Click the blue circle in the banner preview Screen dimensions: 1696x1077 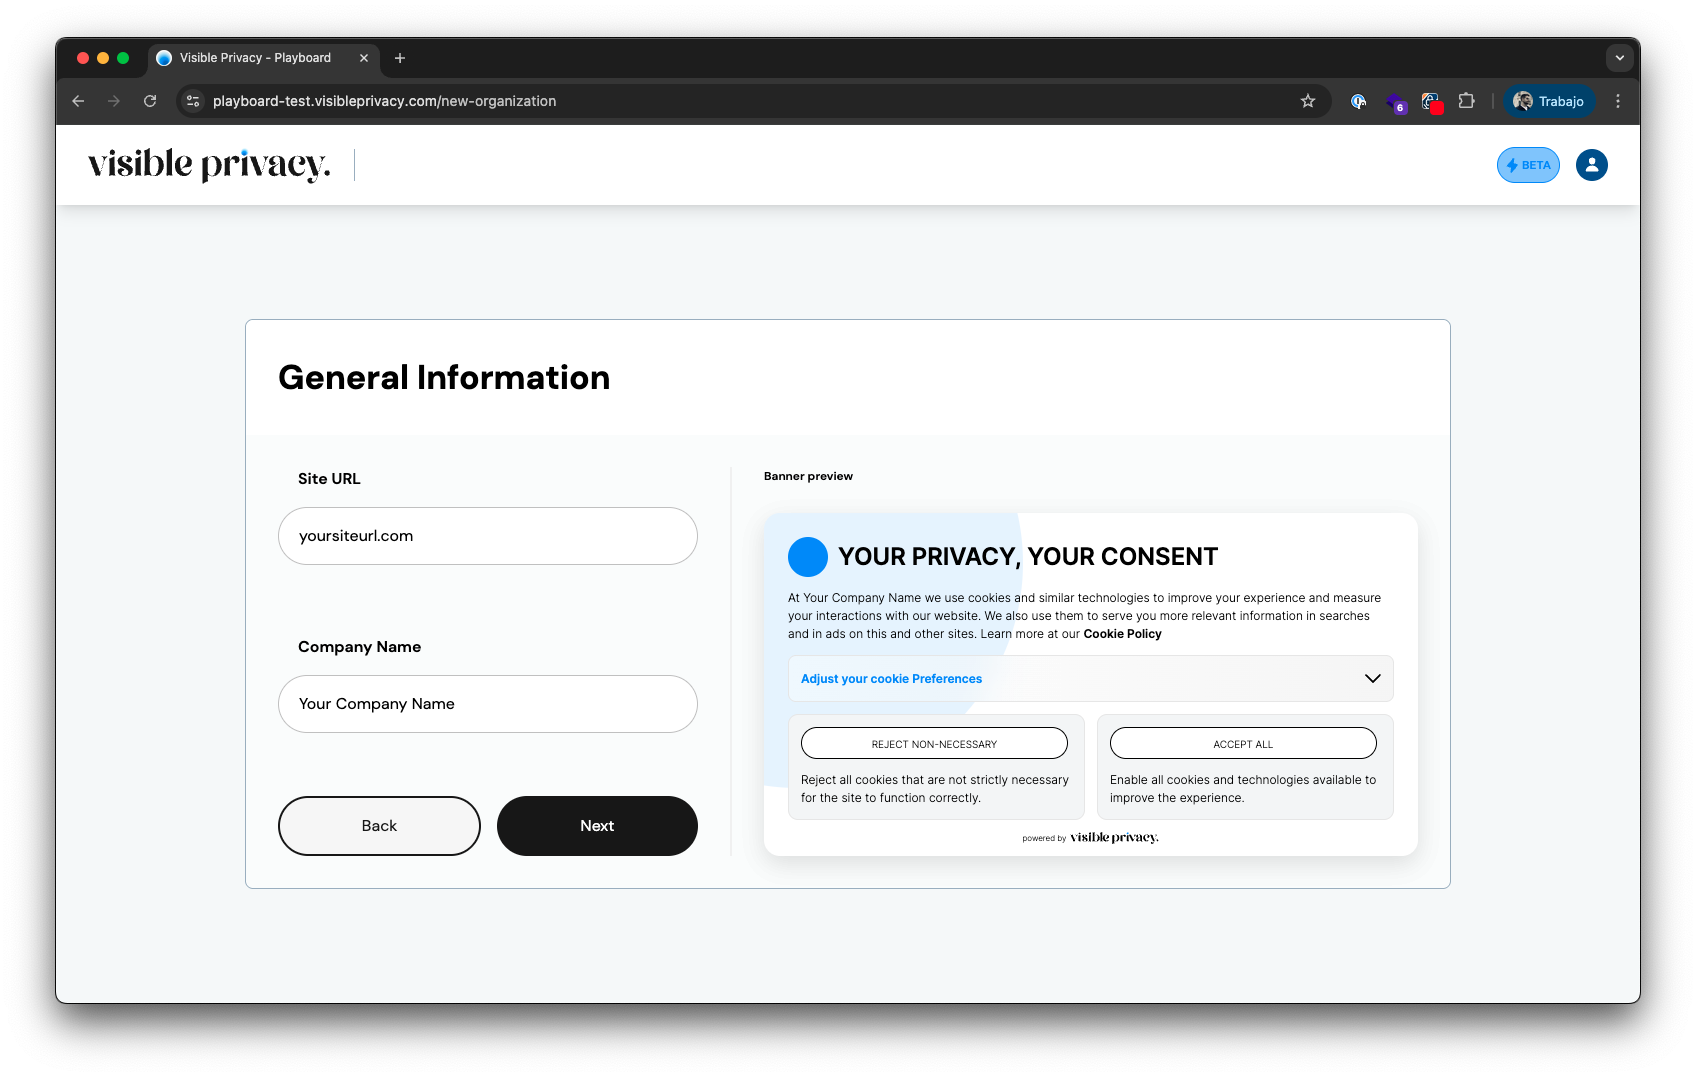click(807, 556)
